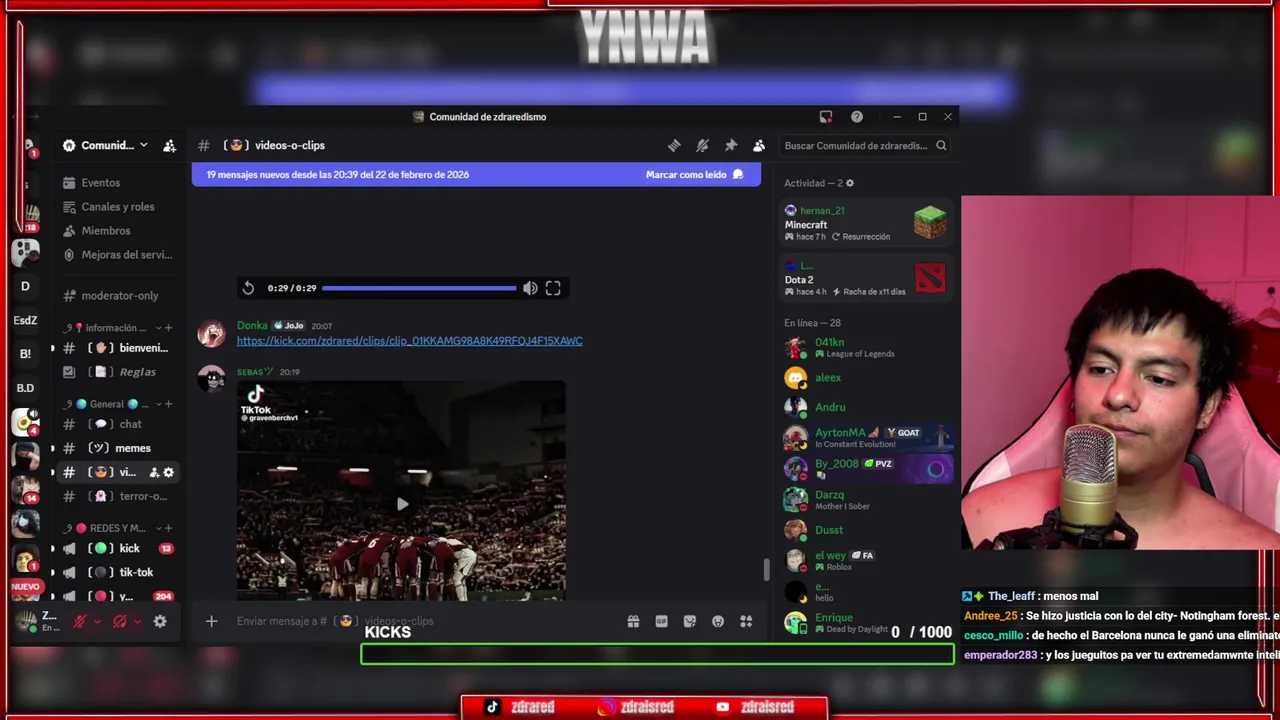Open the EsdZ server icon
The height and width of the screenshot is (720, 1280).
point(25,320)
